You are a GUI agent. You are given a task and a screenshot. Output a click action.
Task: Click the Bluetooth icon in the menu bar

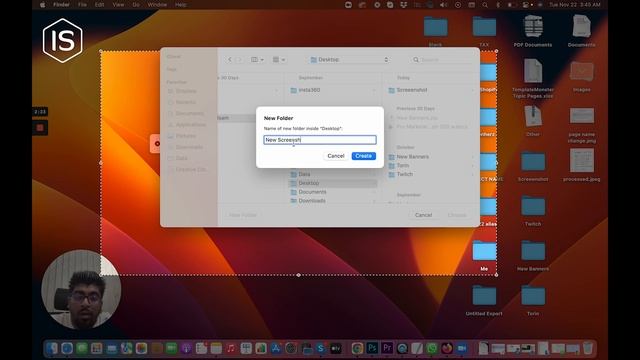coord(498,5)
